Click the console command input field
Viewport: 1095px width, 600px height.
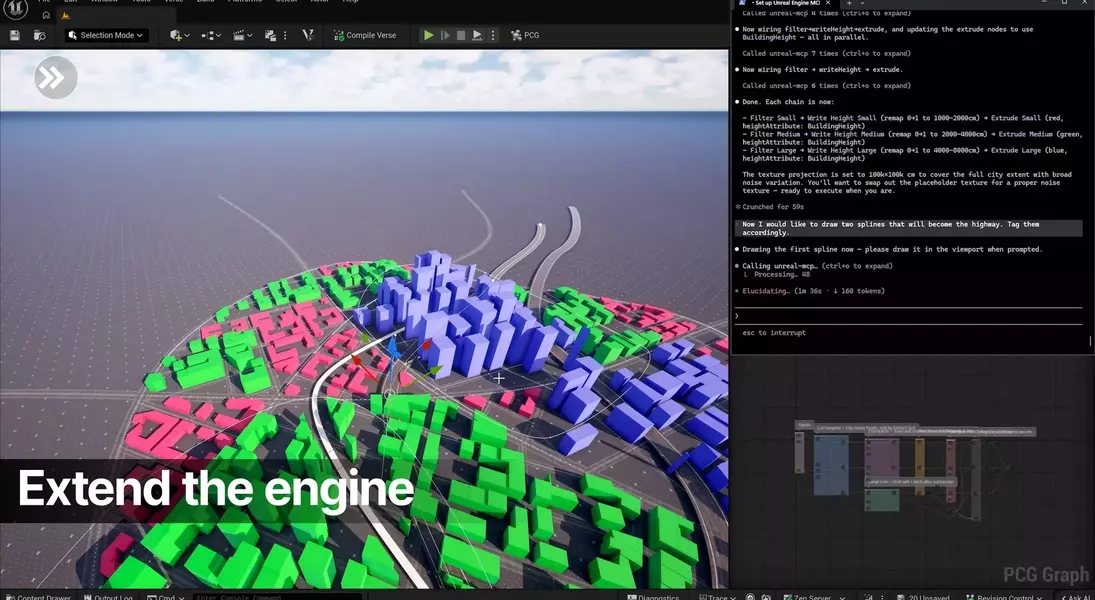point(277,597)
